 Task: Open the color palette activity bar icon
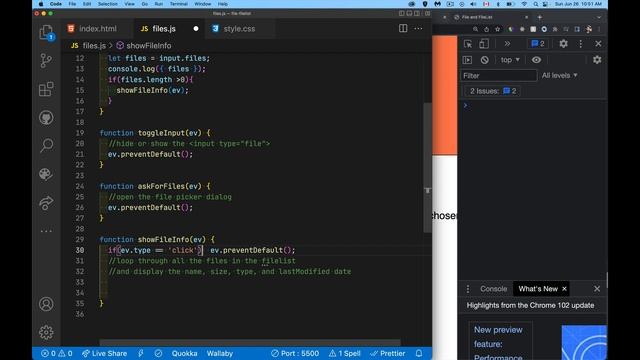tap(46, 174)
